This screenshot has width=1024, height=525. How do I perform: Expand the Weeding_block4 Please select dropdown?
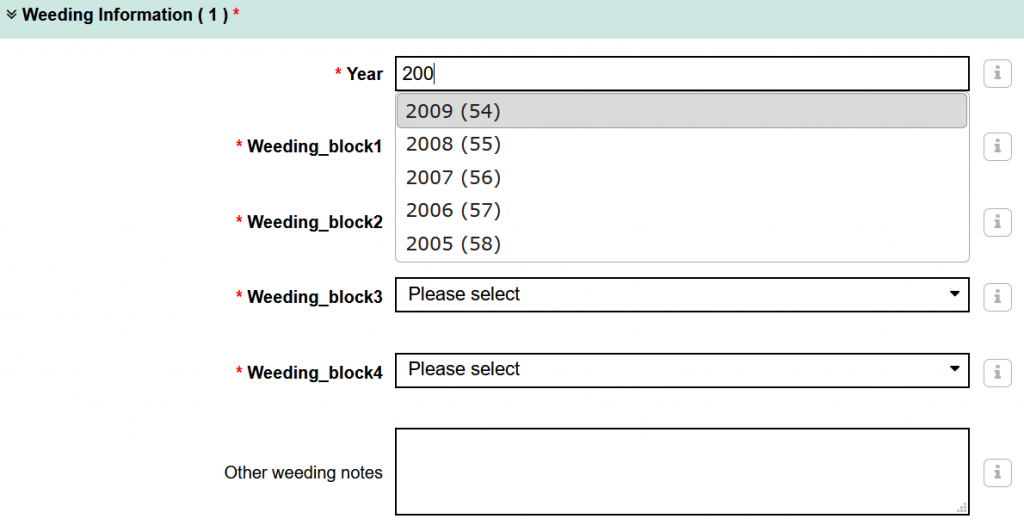(x=682, y=370)
